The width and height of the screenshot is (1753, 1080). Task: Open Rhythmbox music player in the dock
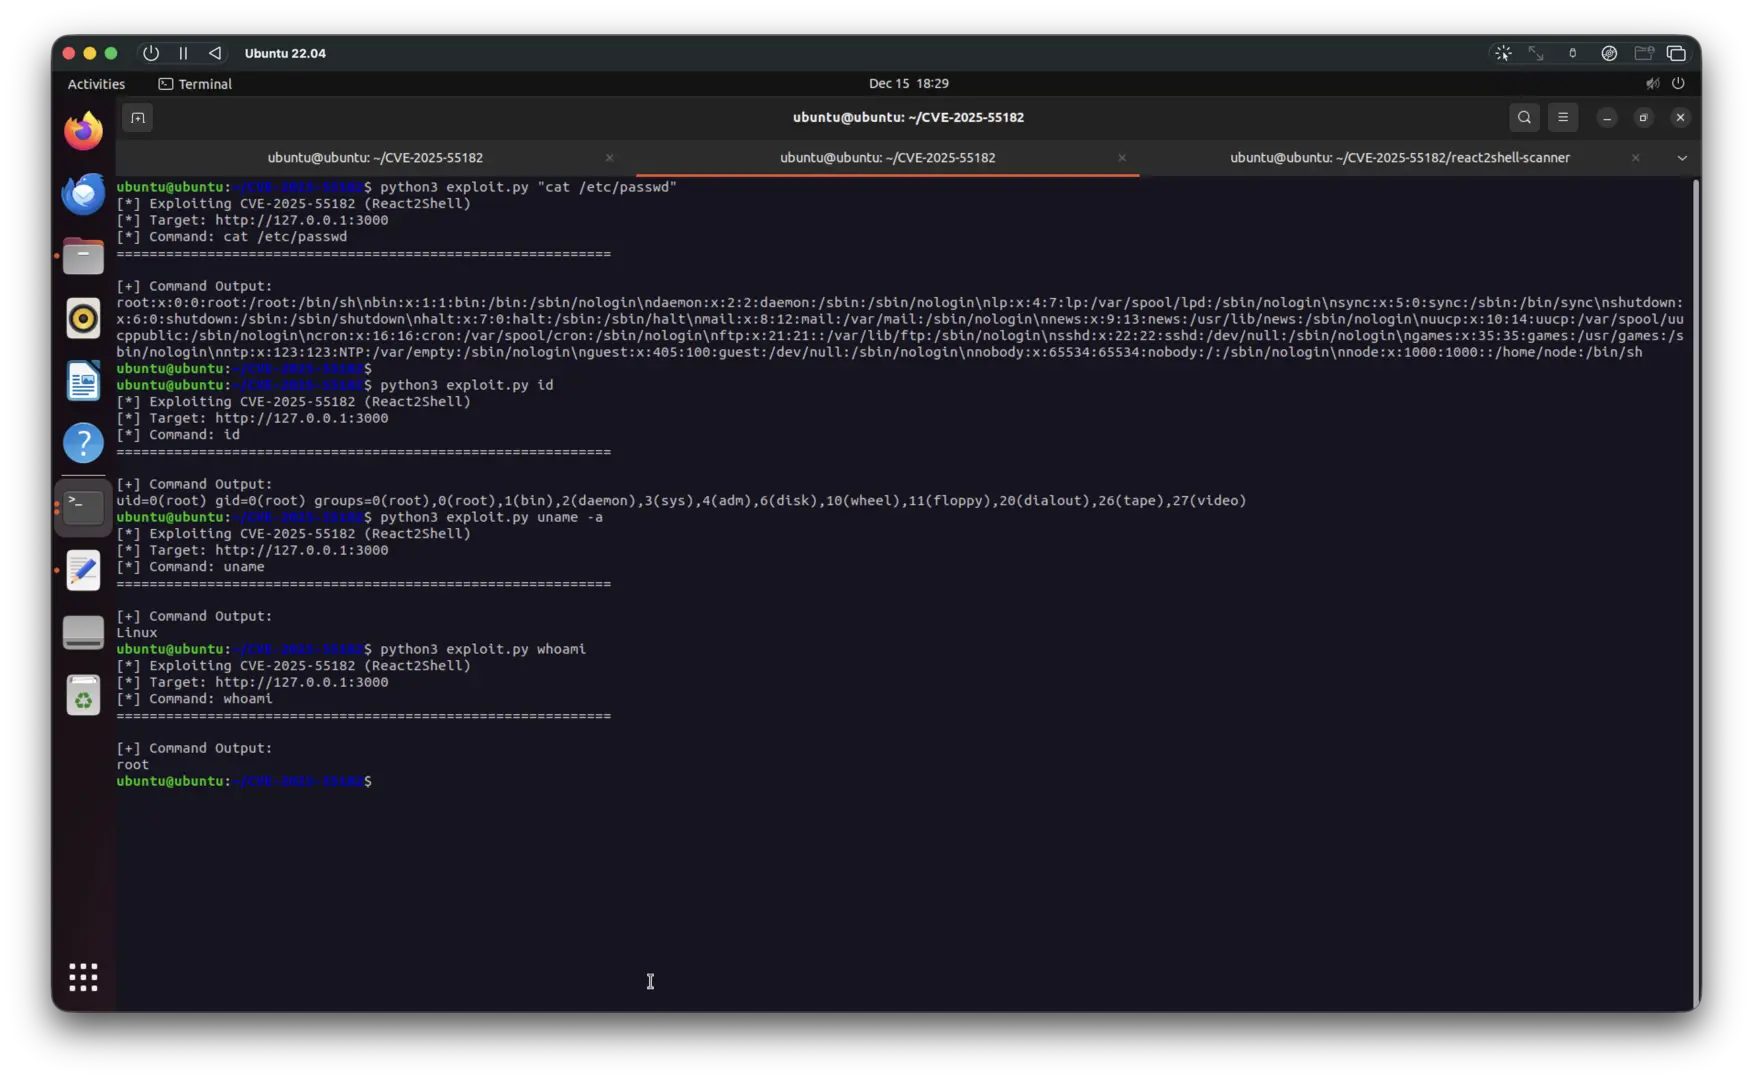coord(83,318)
